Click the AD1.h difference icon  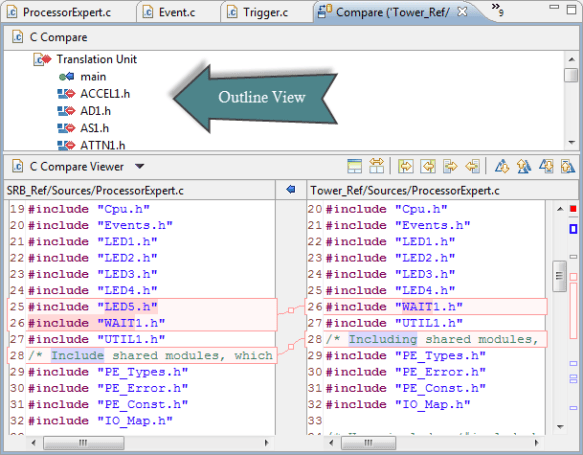[x=67, y=111]
